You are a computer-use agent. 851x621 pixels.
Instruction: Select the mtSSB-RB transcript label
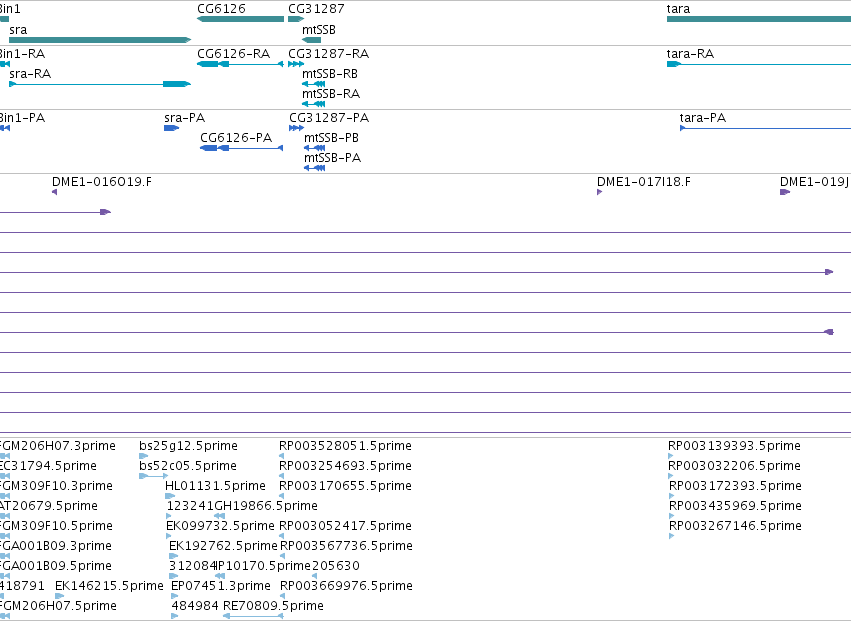coord(330,74)
